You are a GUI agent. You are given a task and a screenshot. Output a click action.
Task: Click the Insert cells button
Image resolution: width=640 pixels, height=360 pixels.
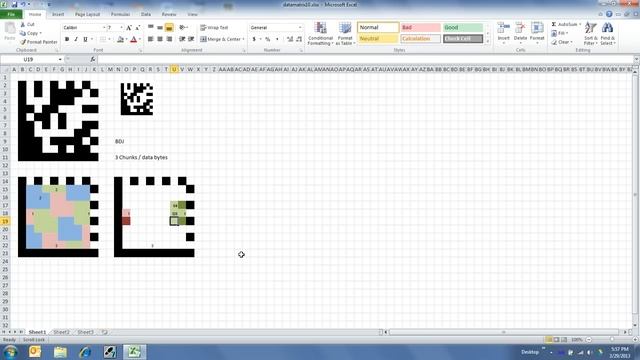click(503, 33)
